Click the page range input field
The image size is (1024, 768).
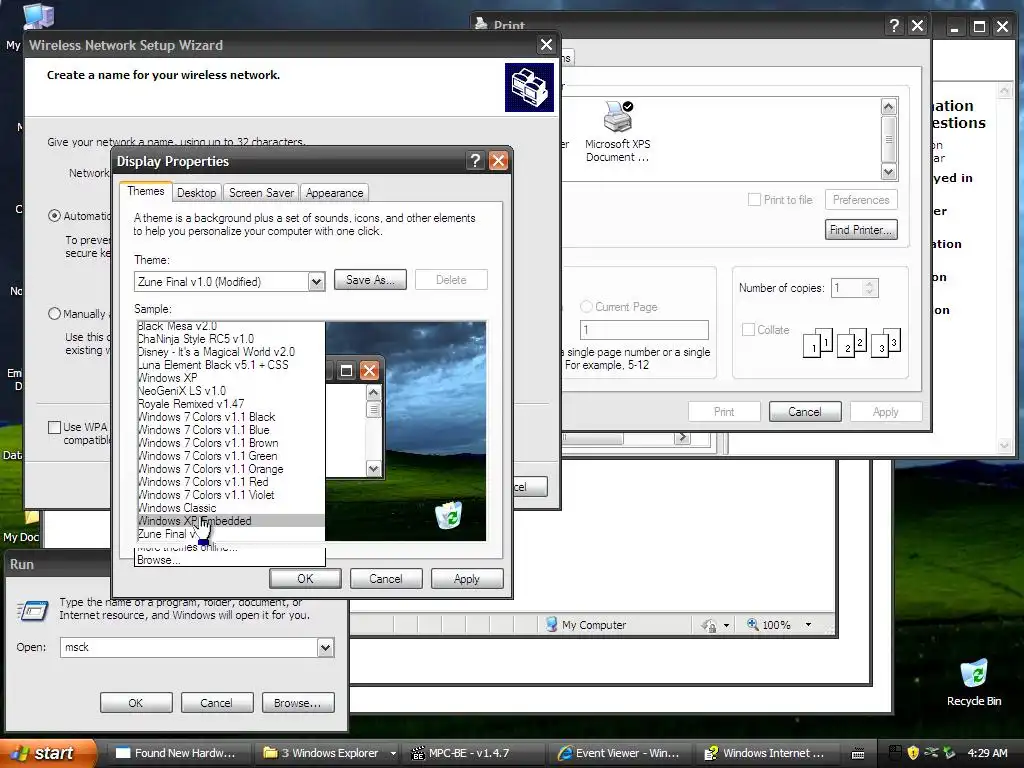coord(644,330)
